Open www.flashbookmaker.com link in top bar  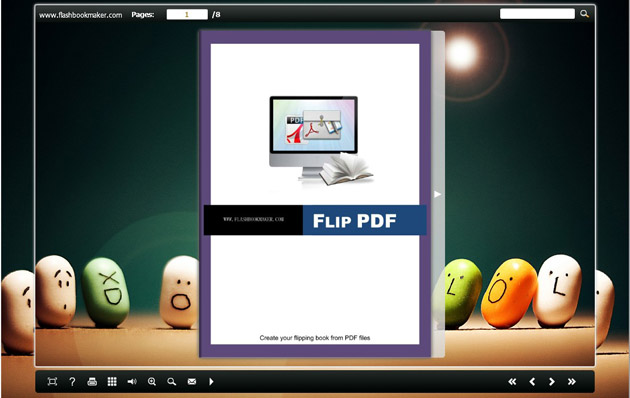tap(81, 15)
